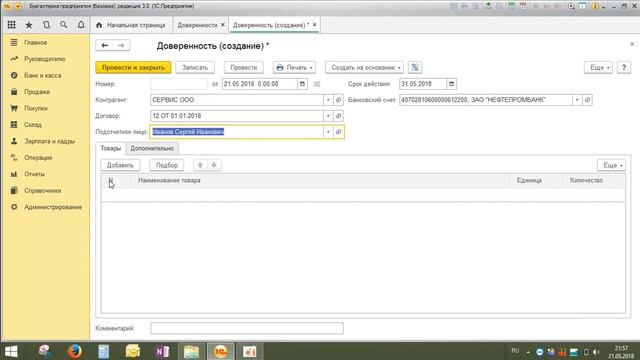Viewport: 640px width, 360px height.
Task: Click the back arrow button
Action: coord(104,45)
